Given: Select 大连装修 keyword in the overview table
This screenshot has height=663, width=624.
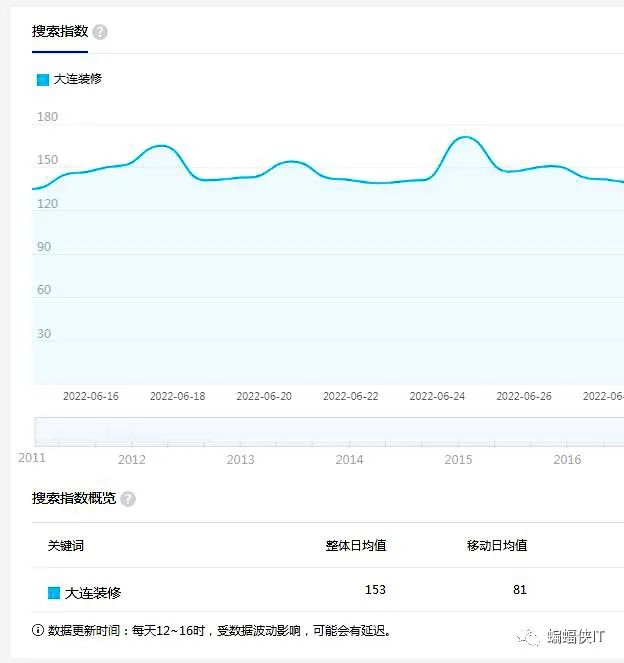Looking at the screenshot, I should [93, 593].
